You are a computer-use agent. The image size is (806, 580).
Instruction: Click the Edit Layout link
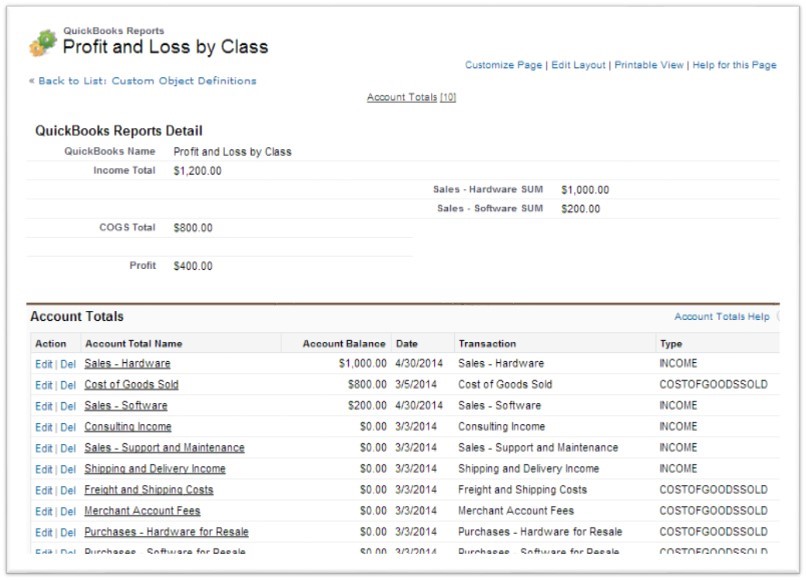click(x=578, y=65)
